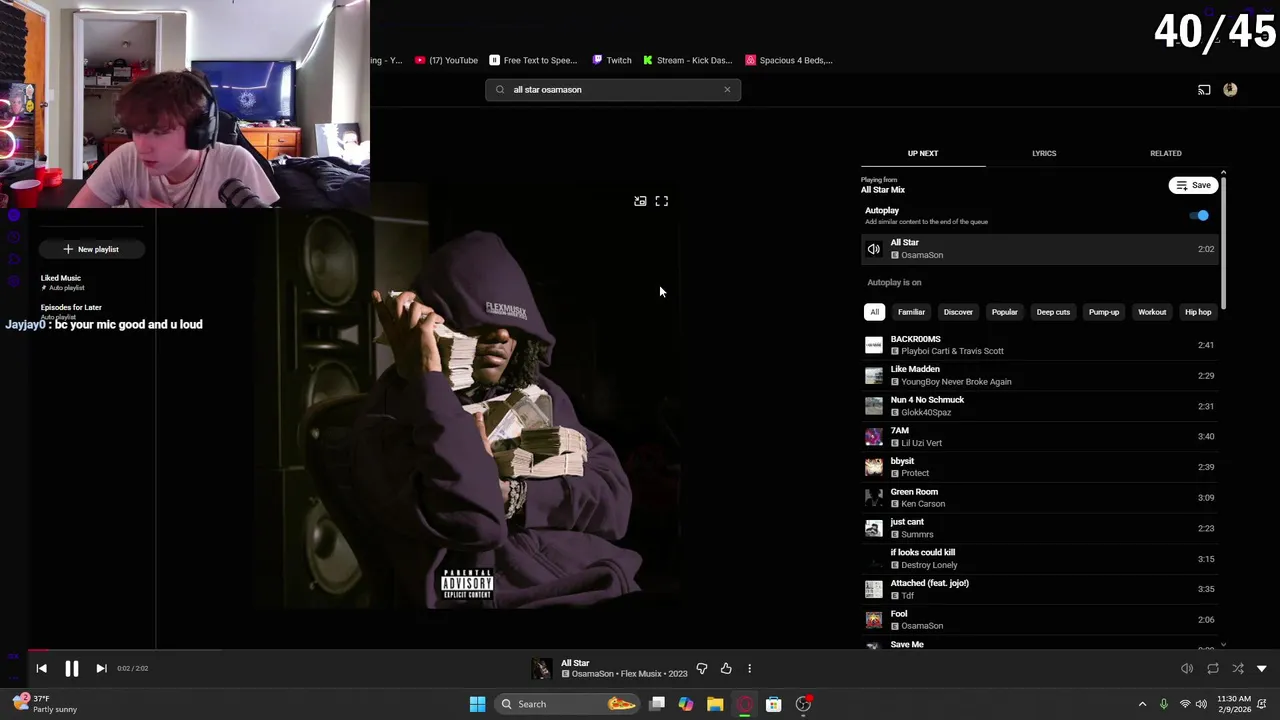Screen dimensions: 1280x720
Task: Click the search field with all star osamason
Action: [x=613, y=89]
